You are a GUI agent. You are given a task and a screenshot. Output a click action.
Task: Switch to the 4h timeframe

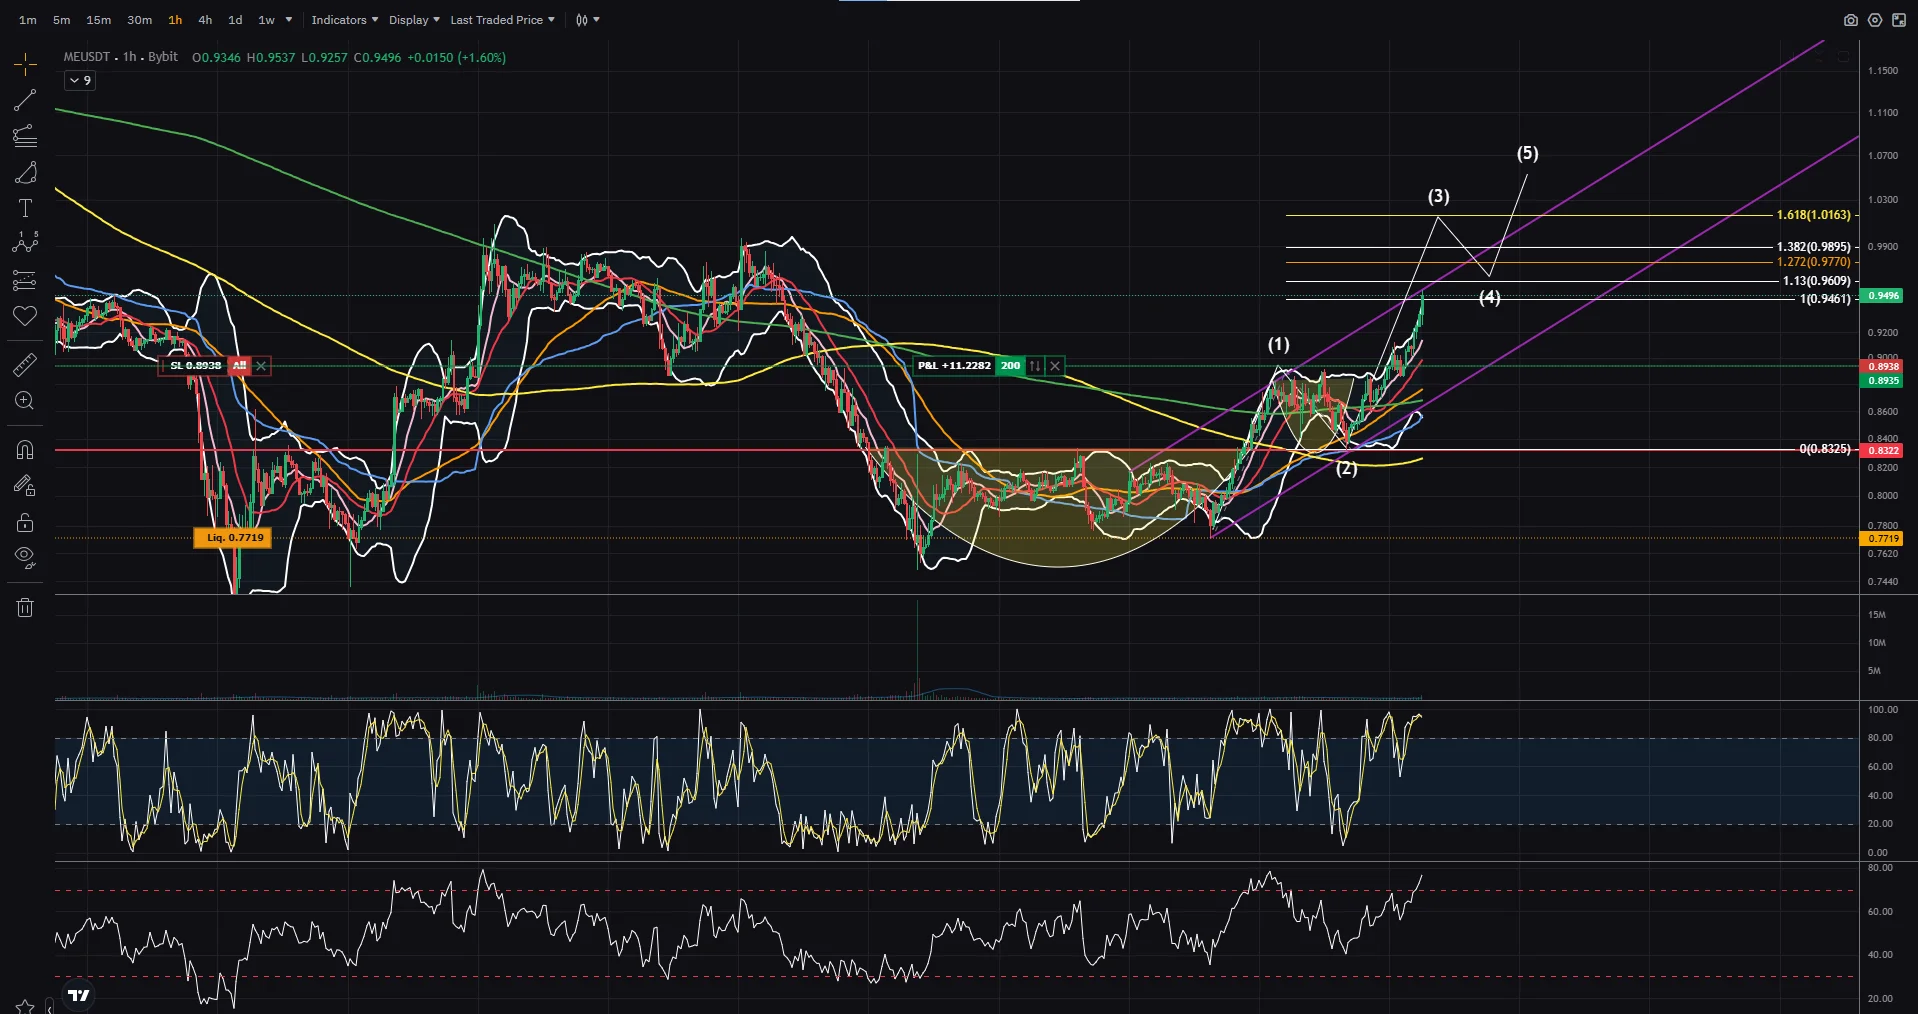[205, 20]
